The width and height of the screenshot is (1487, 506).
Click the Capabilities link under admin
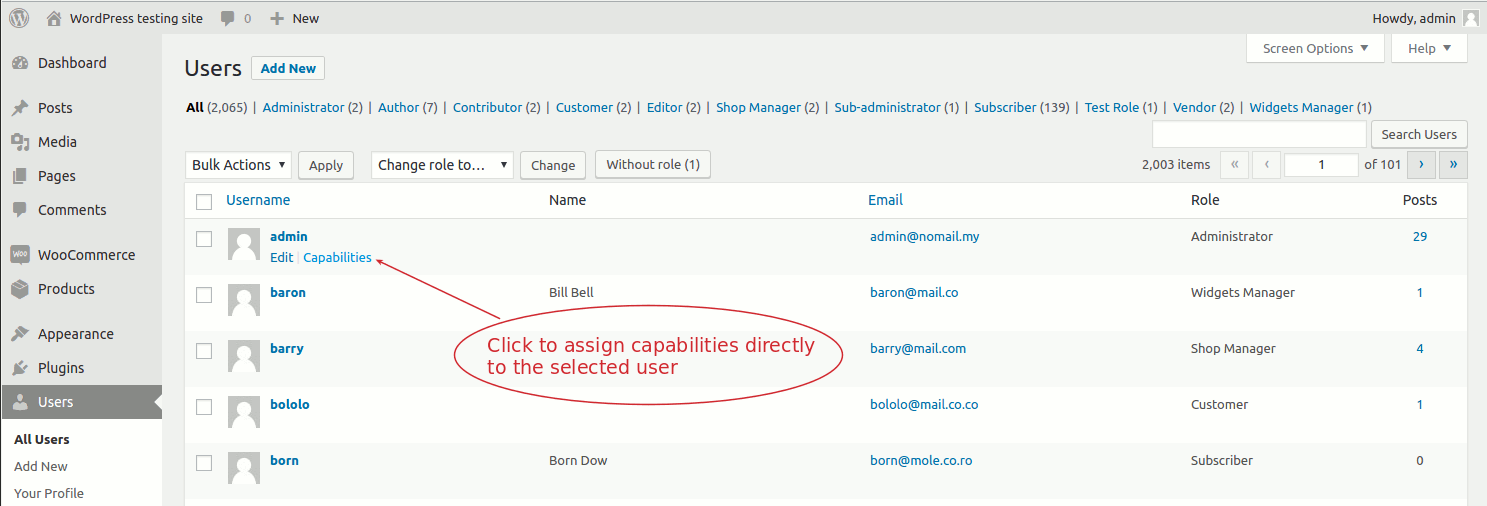[337, 257]
